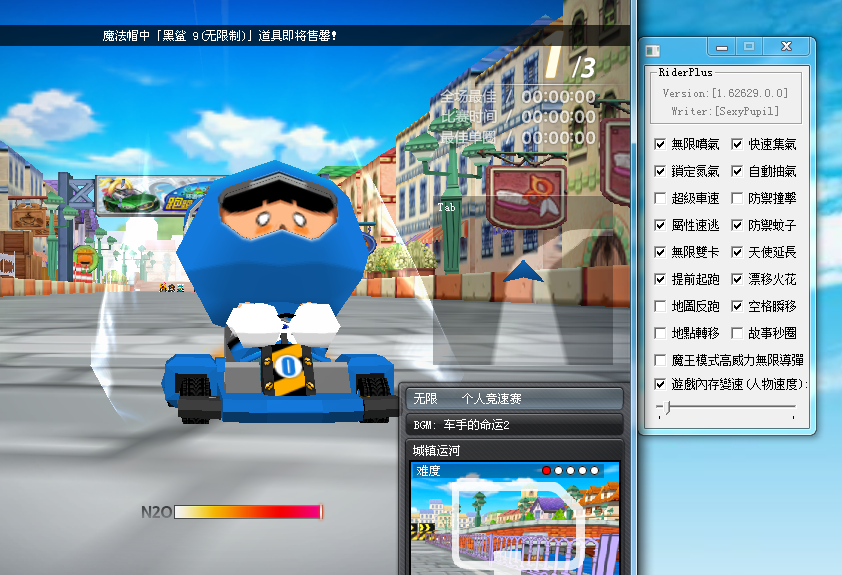Screen dimensions: 842x575
Task: Toggle 屬性速逃 checkbox
Action: tap(660, 225)
